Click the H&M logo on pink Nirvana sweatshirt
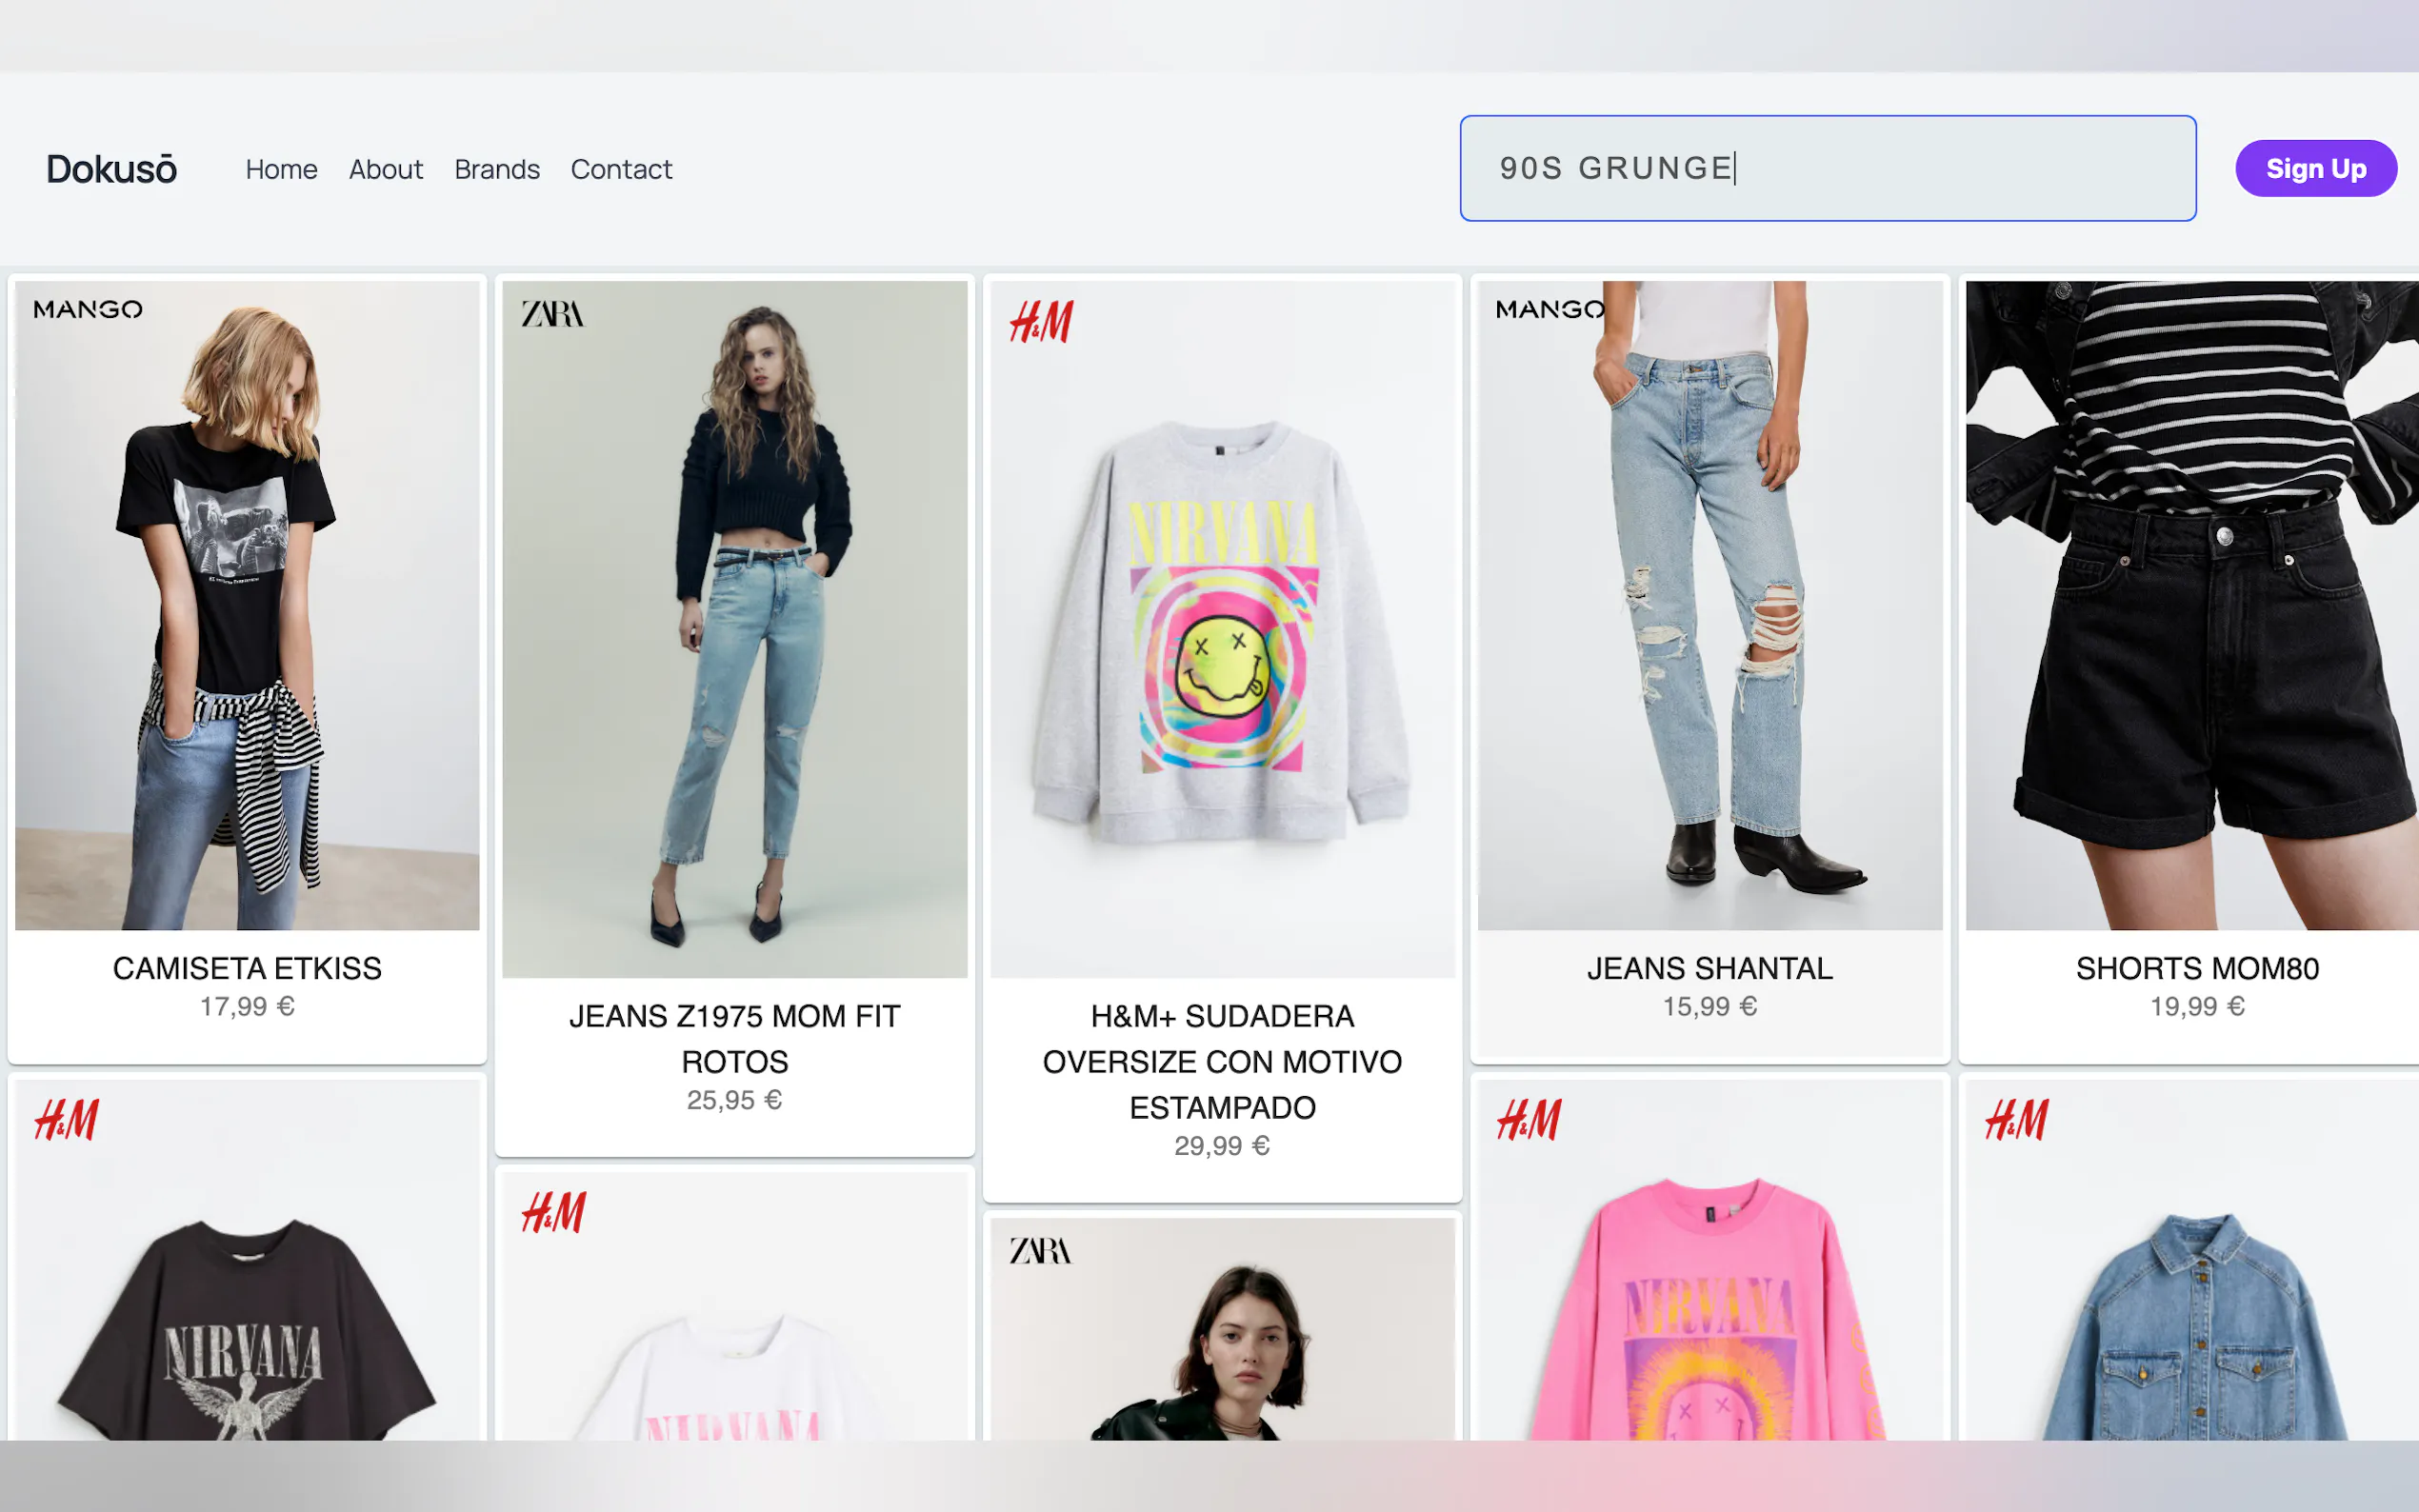 1529,1120
